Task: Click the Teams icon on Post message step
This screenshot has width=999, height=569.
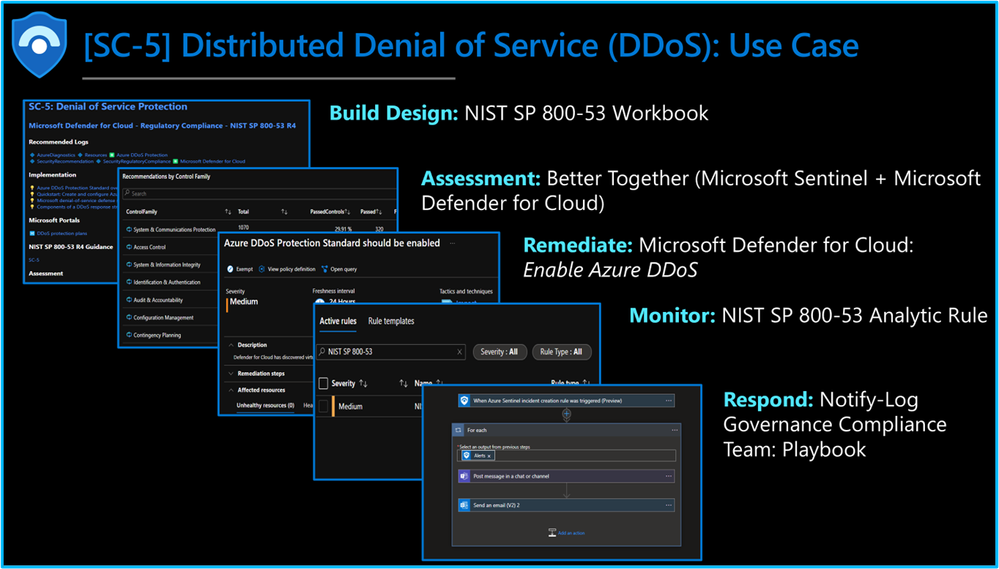Action: click(x=464, y=476)
